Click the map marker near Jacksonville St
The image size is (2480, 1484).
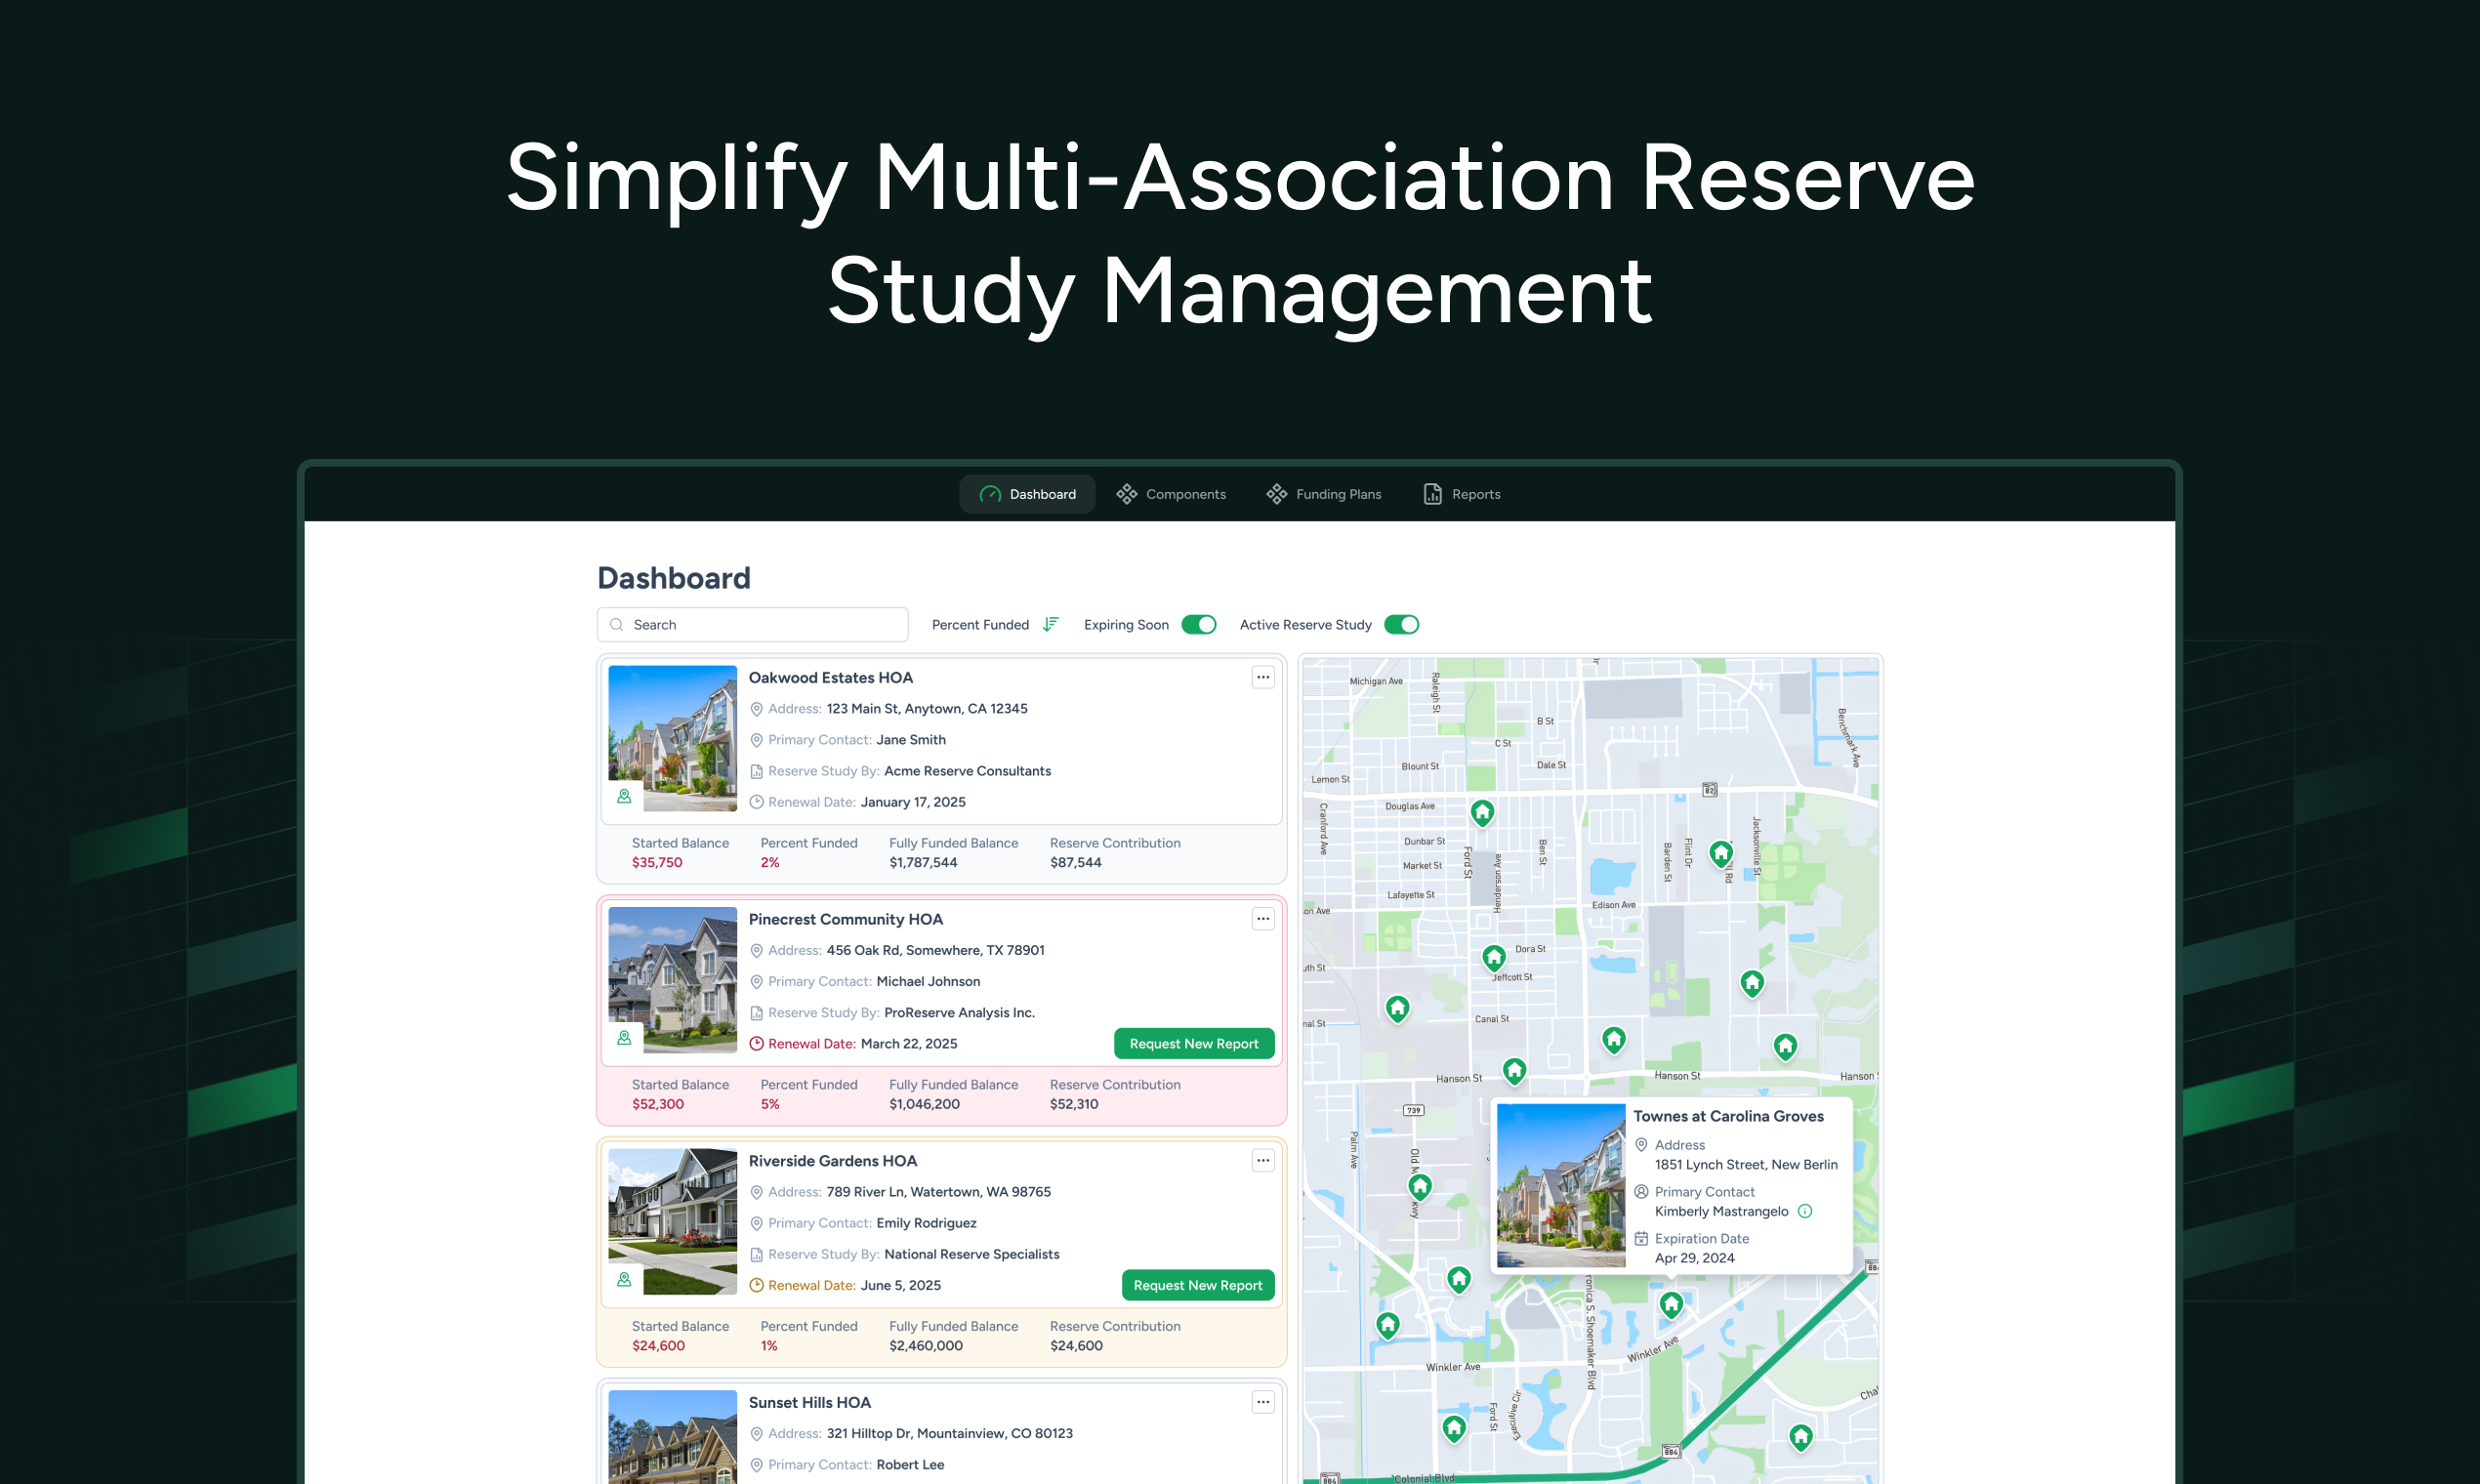(x=1721, y=854)
